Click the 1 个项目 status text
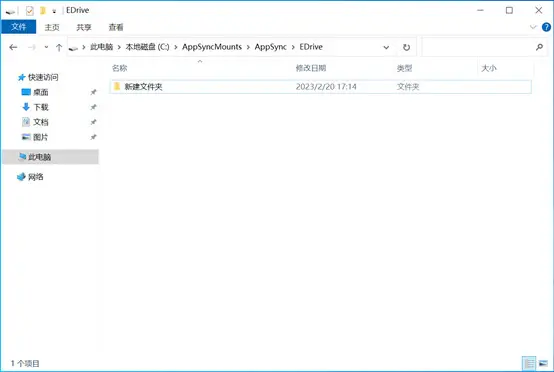The width and height of the screenshot is (554, 372). (25, 364)
